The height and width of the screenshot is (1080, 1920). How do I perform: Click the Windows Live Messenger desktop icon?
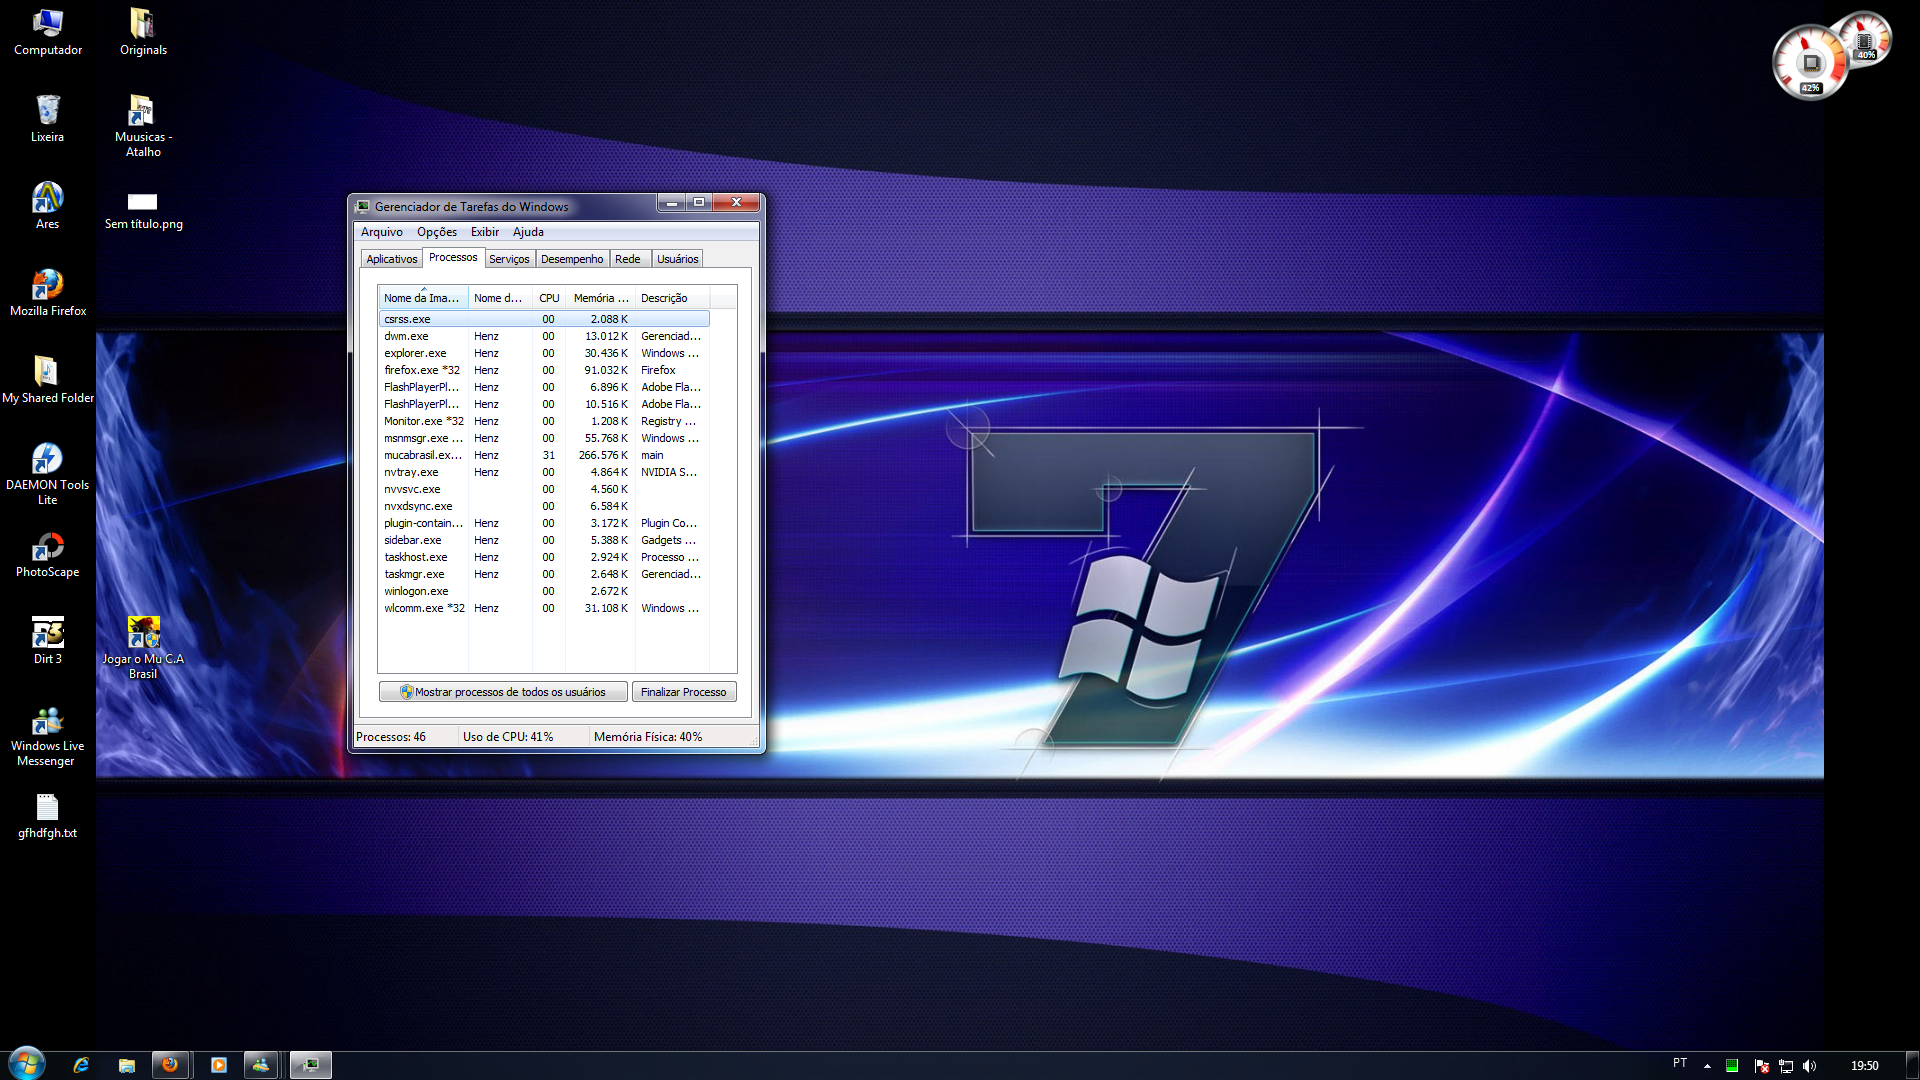pos(47,722)
